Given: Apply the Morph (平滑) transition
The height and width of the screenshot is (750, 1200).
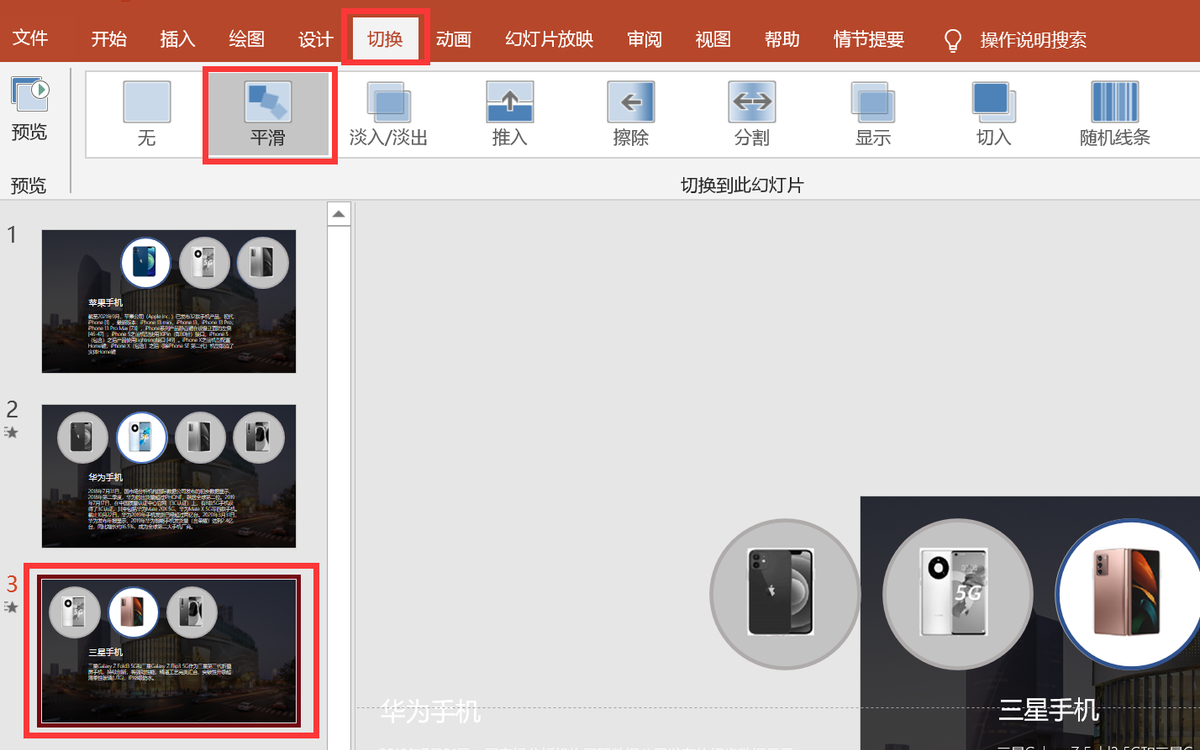Looking at the screenshot, I should point(268,114).
